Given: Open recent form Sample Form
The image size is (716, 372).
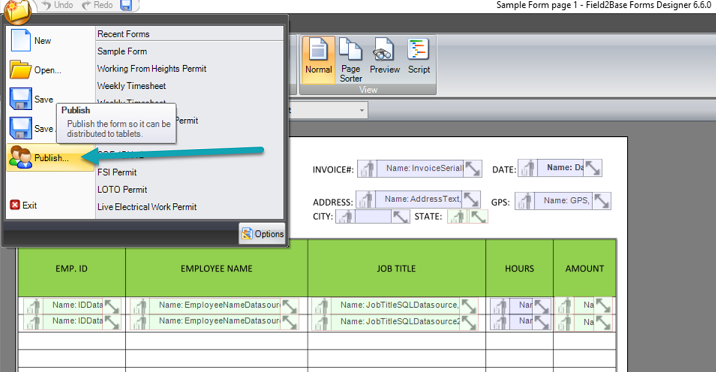Looking at the screenshot, I should pos(122,52).
